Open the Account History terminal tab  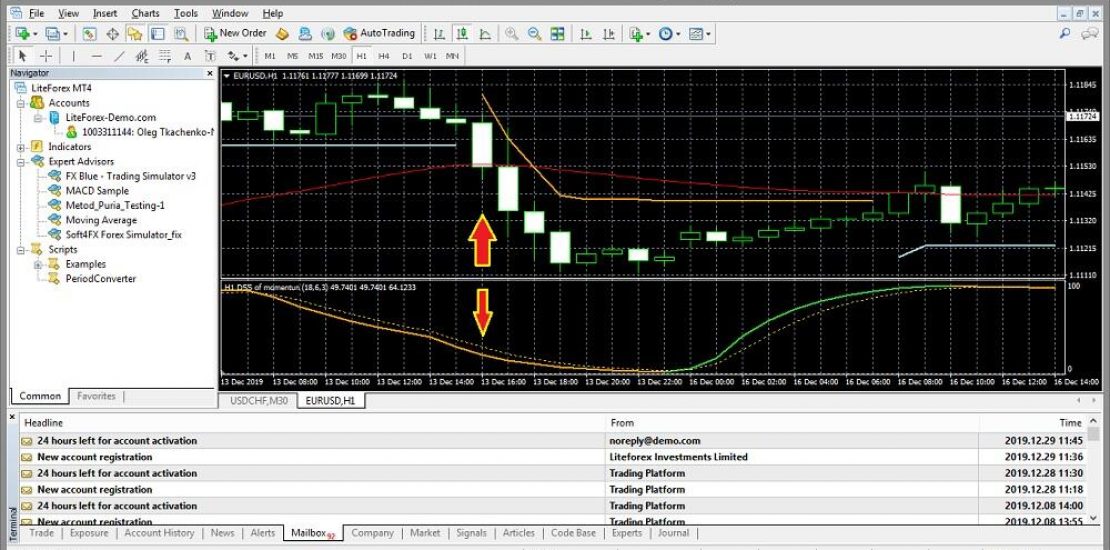159,533
